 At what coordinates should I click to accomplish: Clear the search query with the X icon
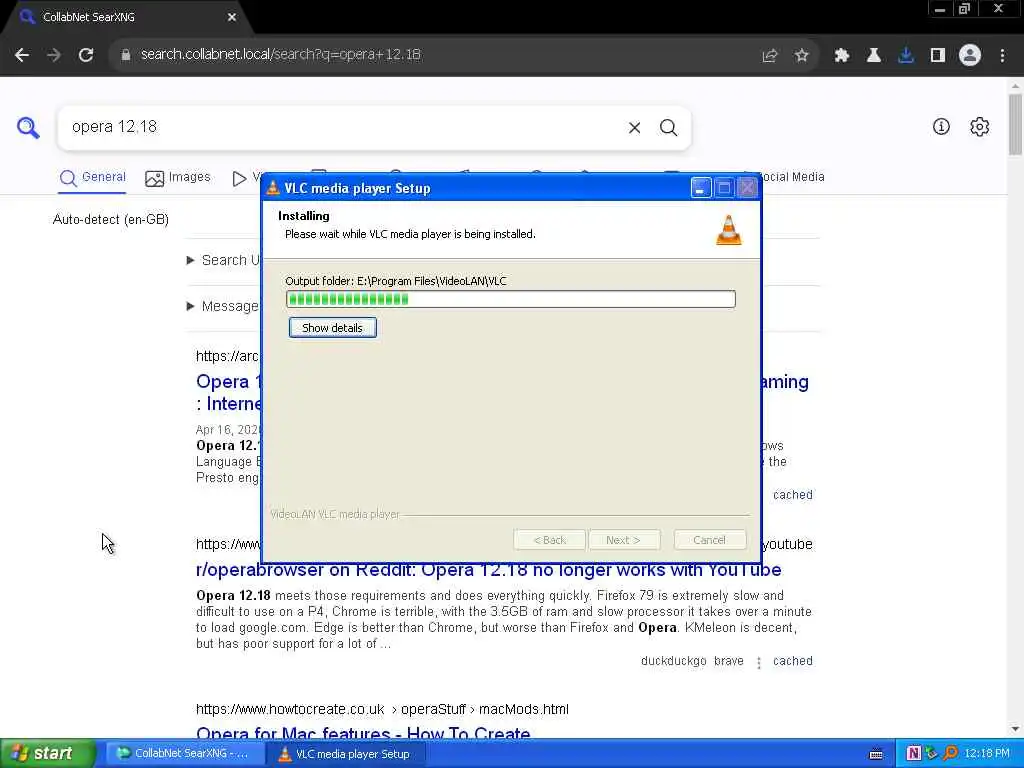(634, 128)
